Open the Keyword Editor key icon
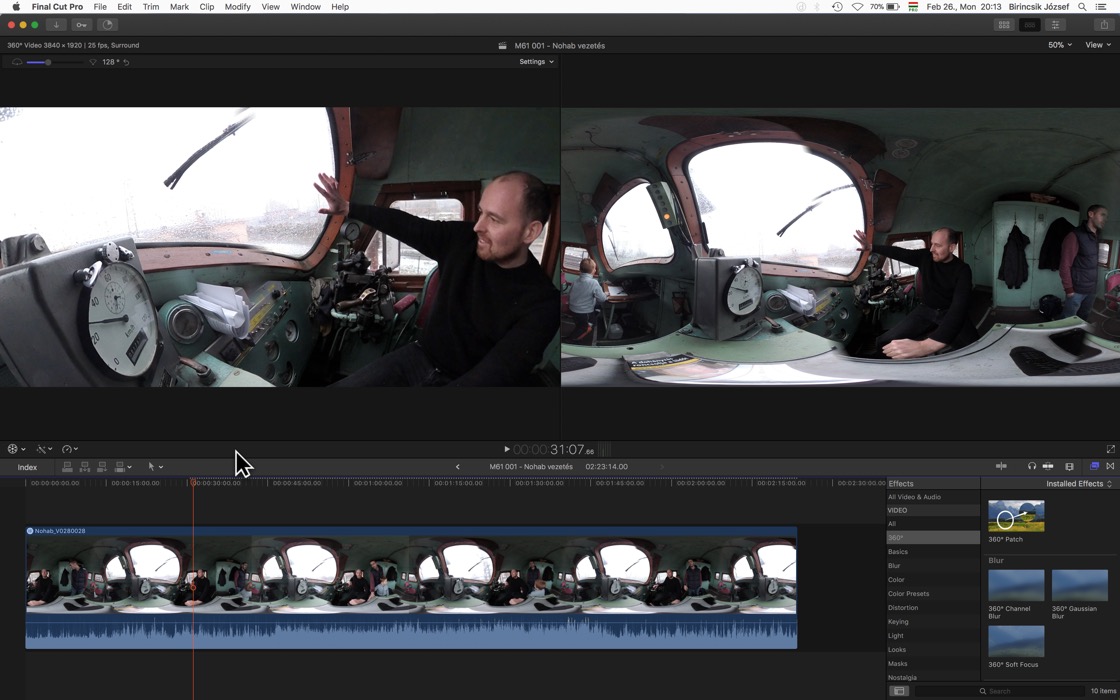Viewport: 1120px width, 700px height. (x=81, y=25)
